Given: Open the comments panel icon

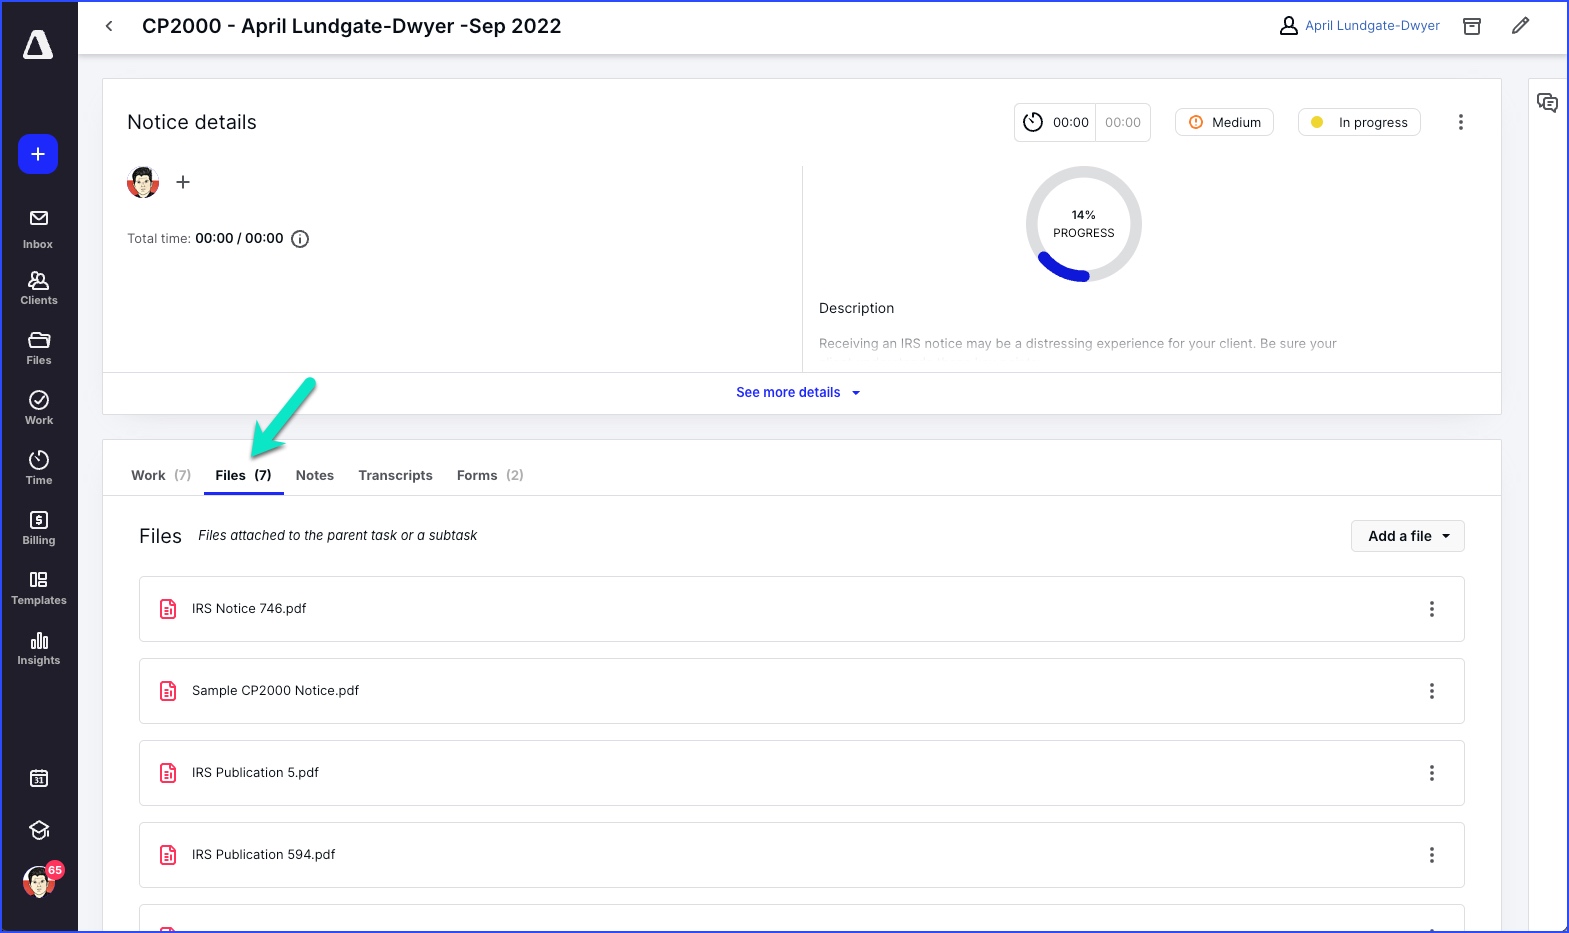Looking at the screenshot, I should [1547, 102].
